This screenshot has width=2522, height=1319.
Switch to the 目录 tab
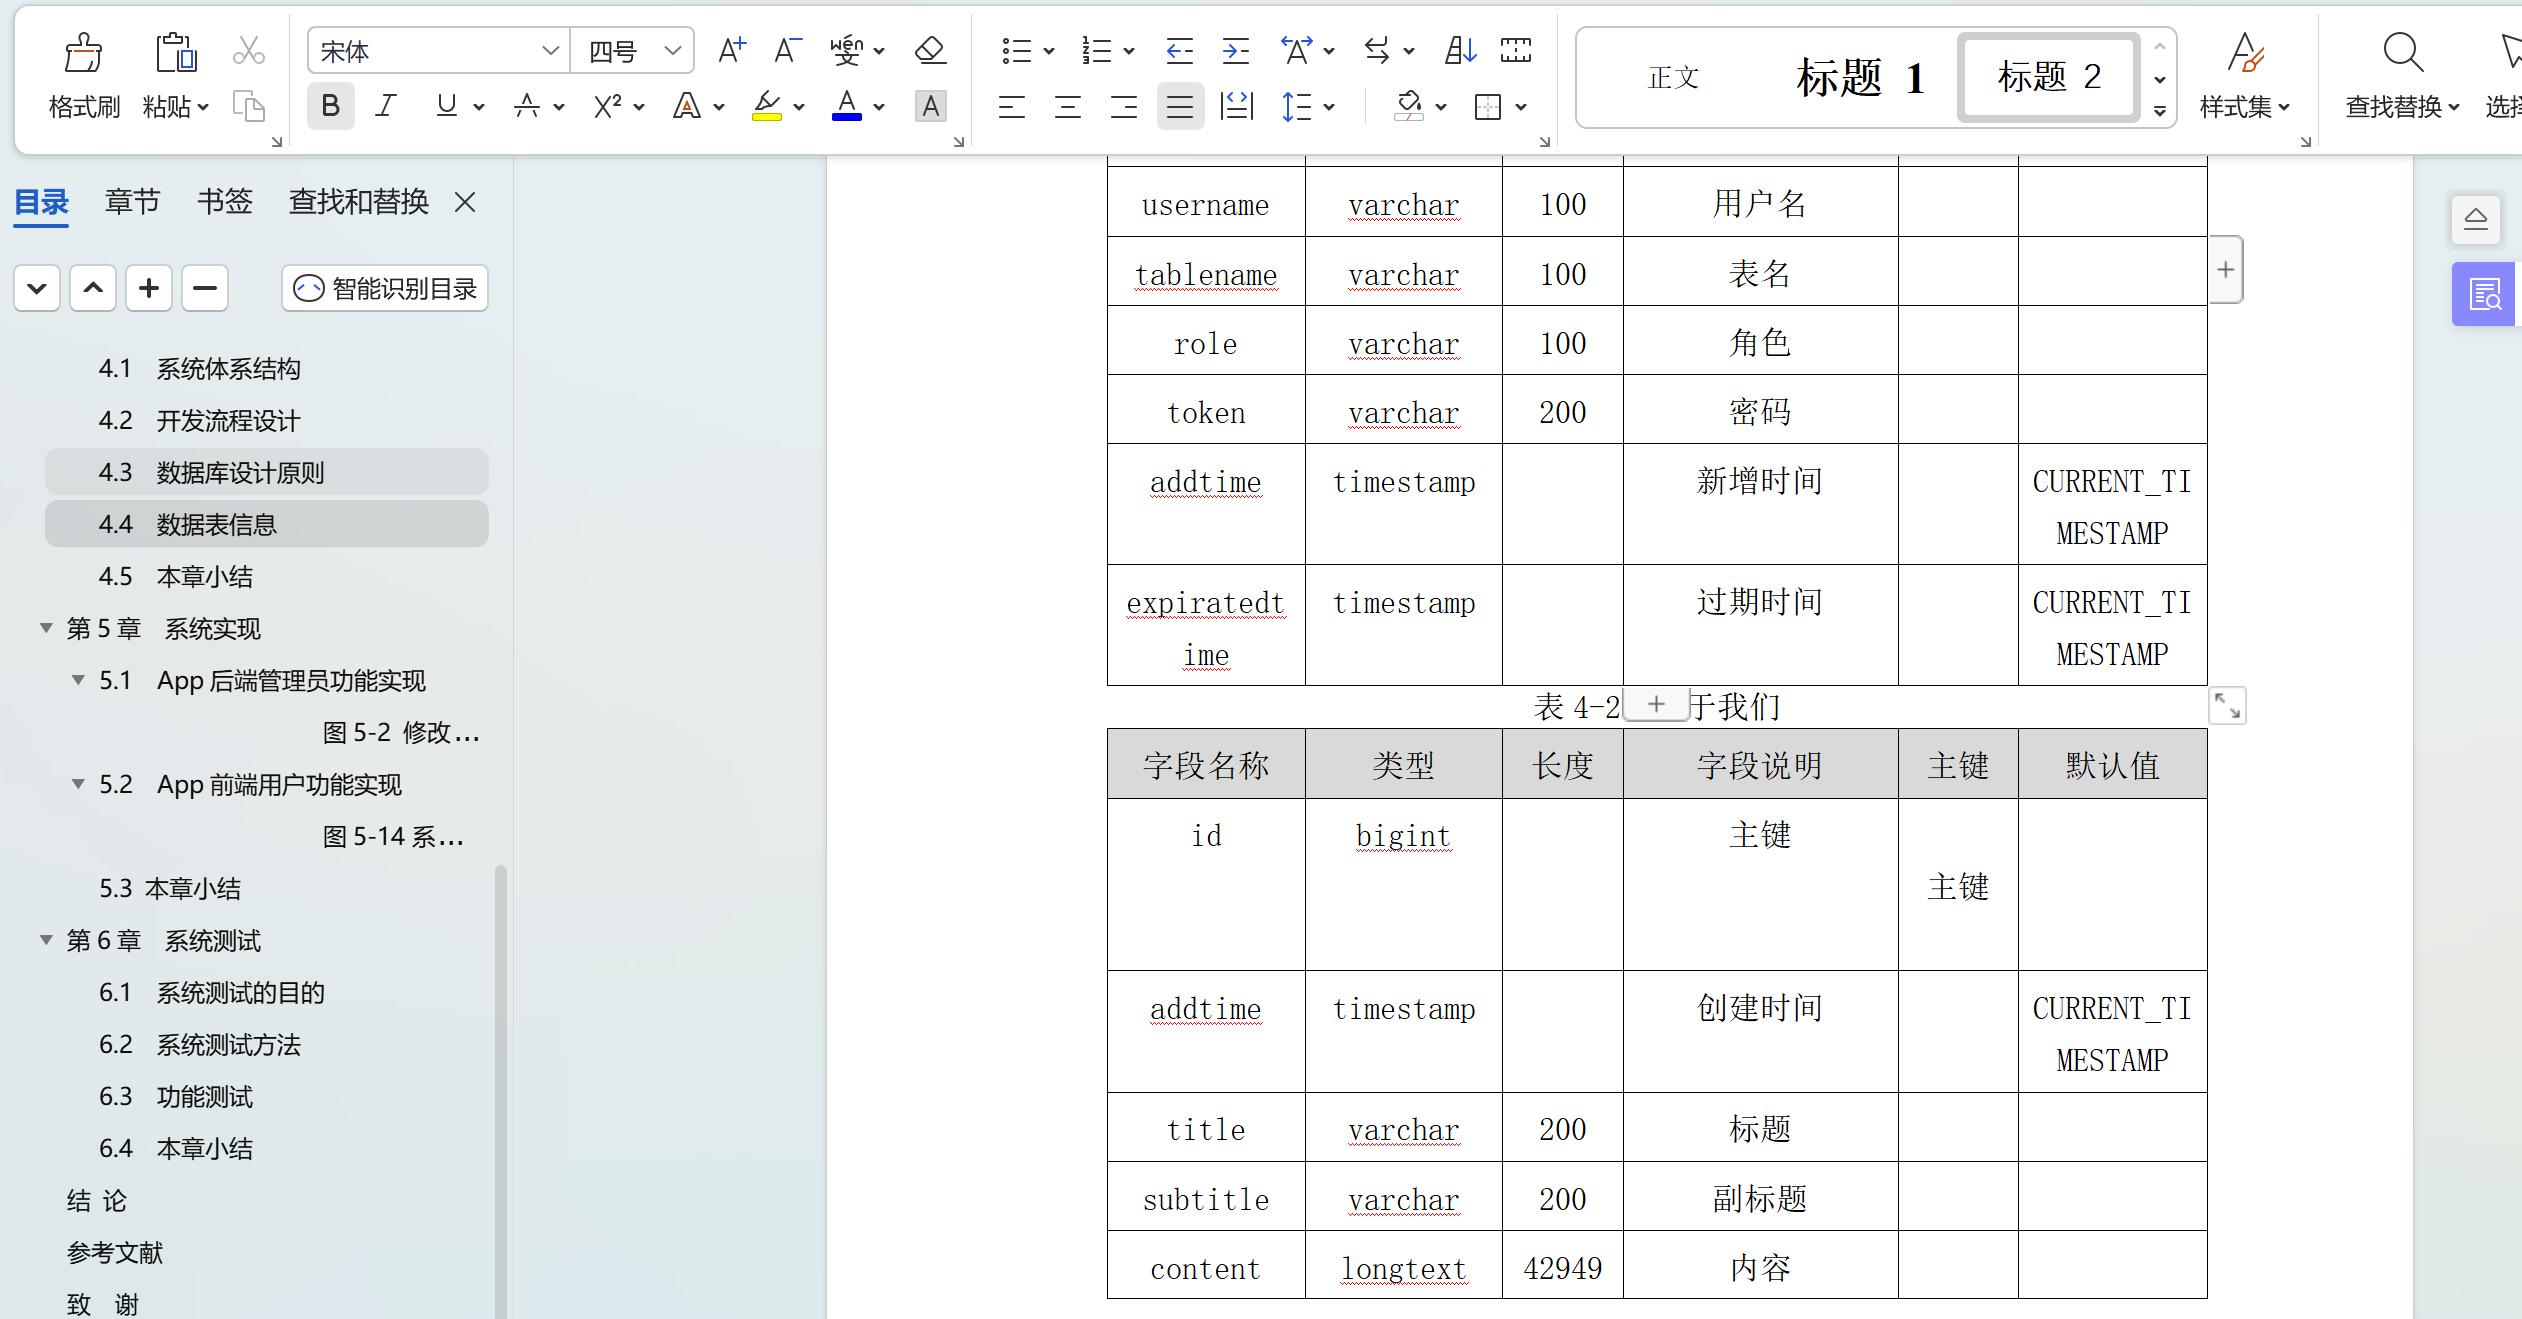pyautogui.click(x=41, y=202)
